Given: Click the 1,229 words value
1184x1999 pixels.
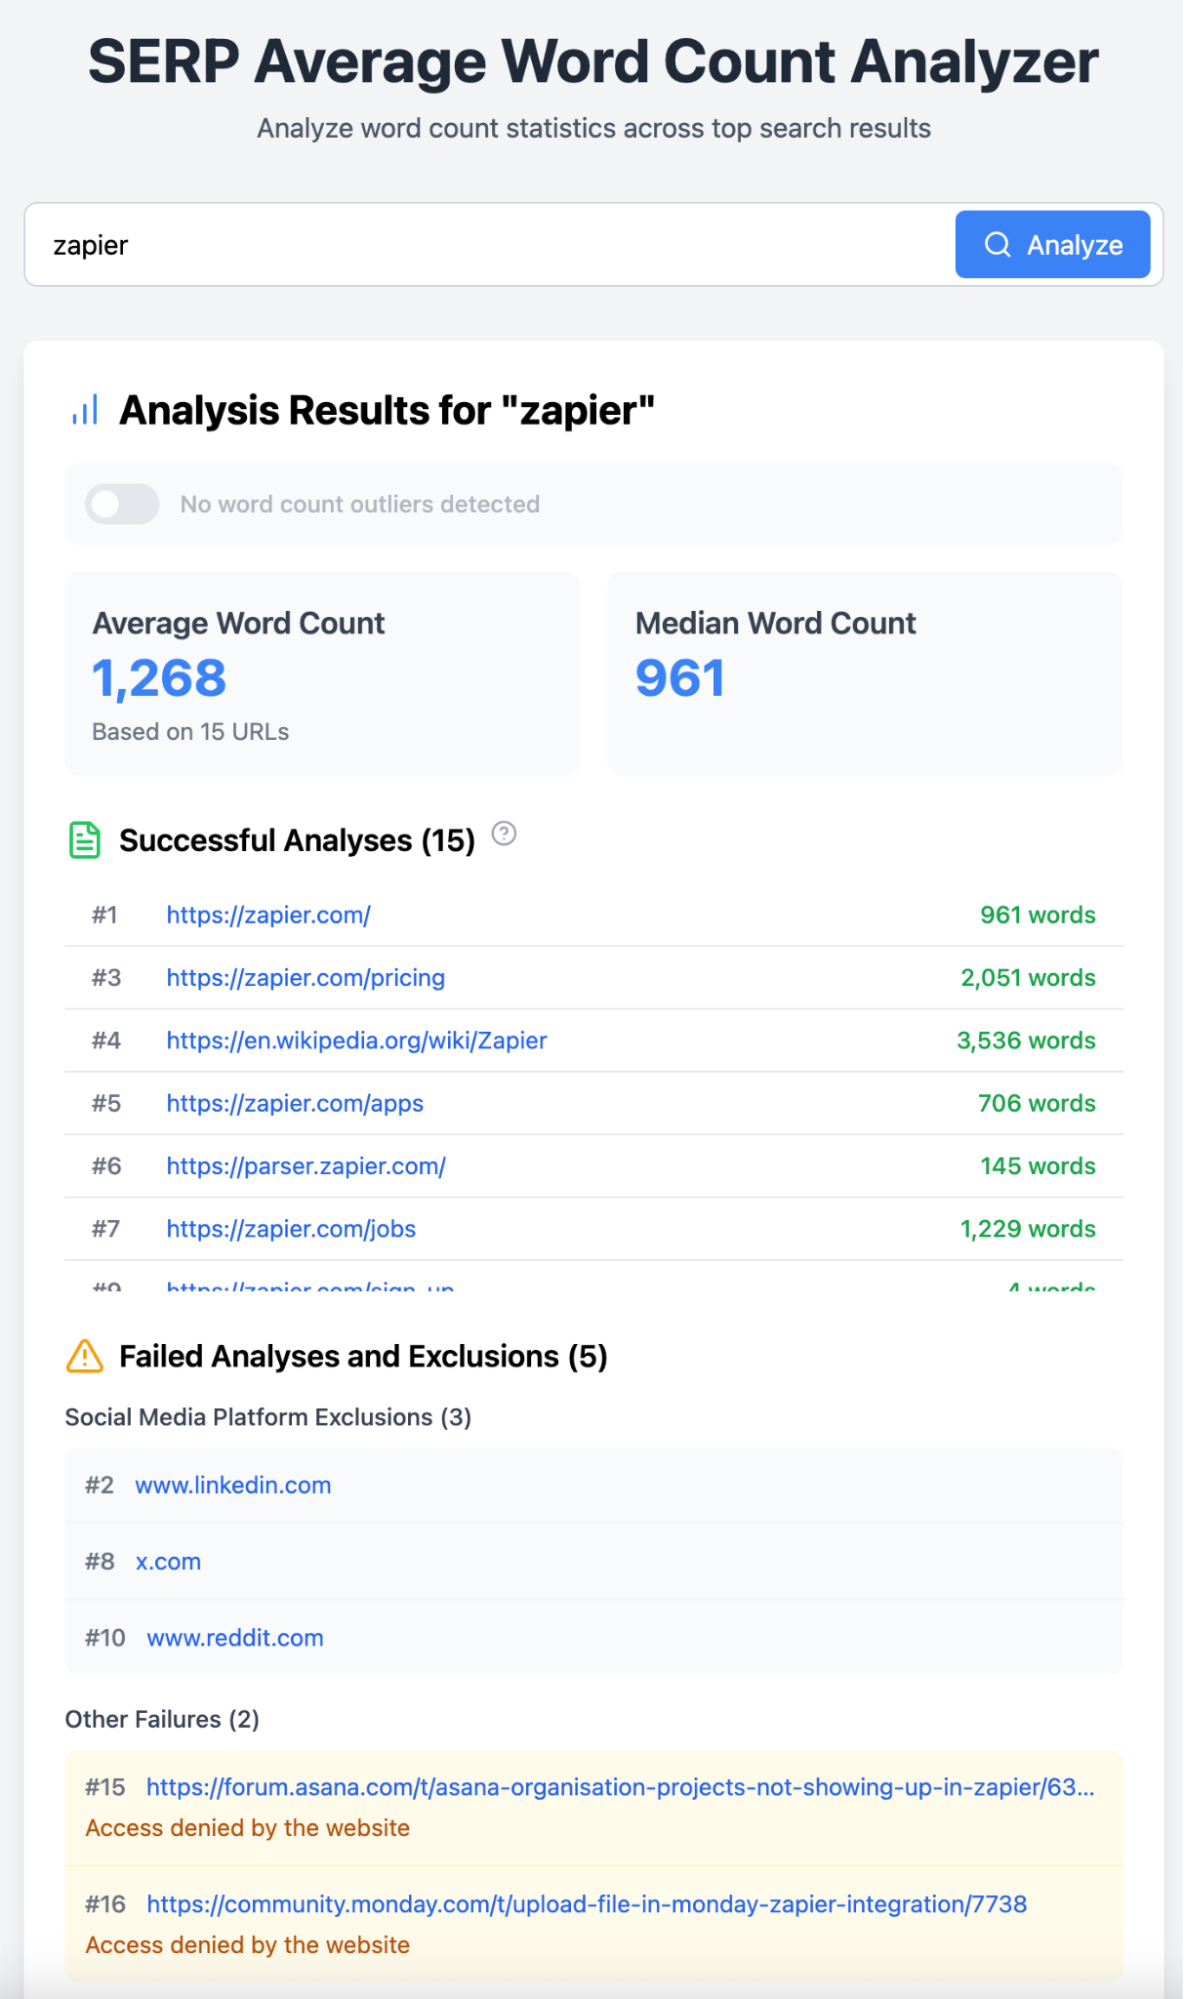Looking at the screenshot, I should [1028, 1229].
